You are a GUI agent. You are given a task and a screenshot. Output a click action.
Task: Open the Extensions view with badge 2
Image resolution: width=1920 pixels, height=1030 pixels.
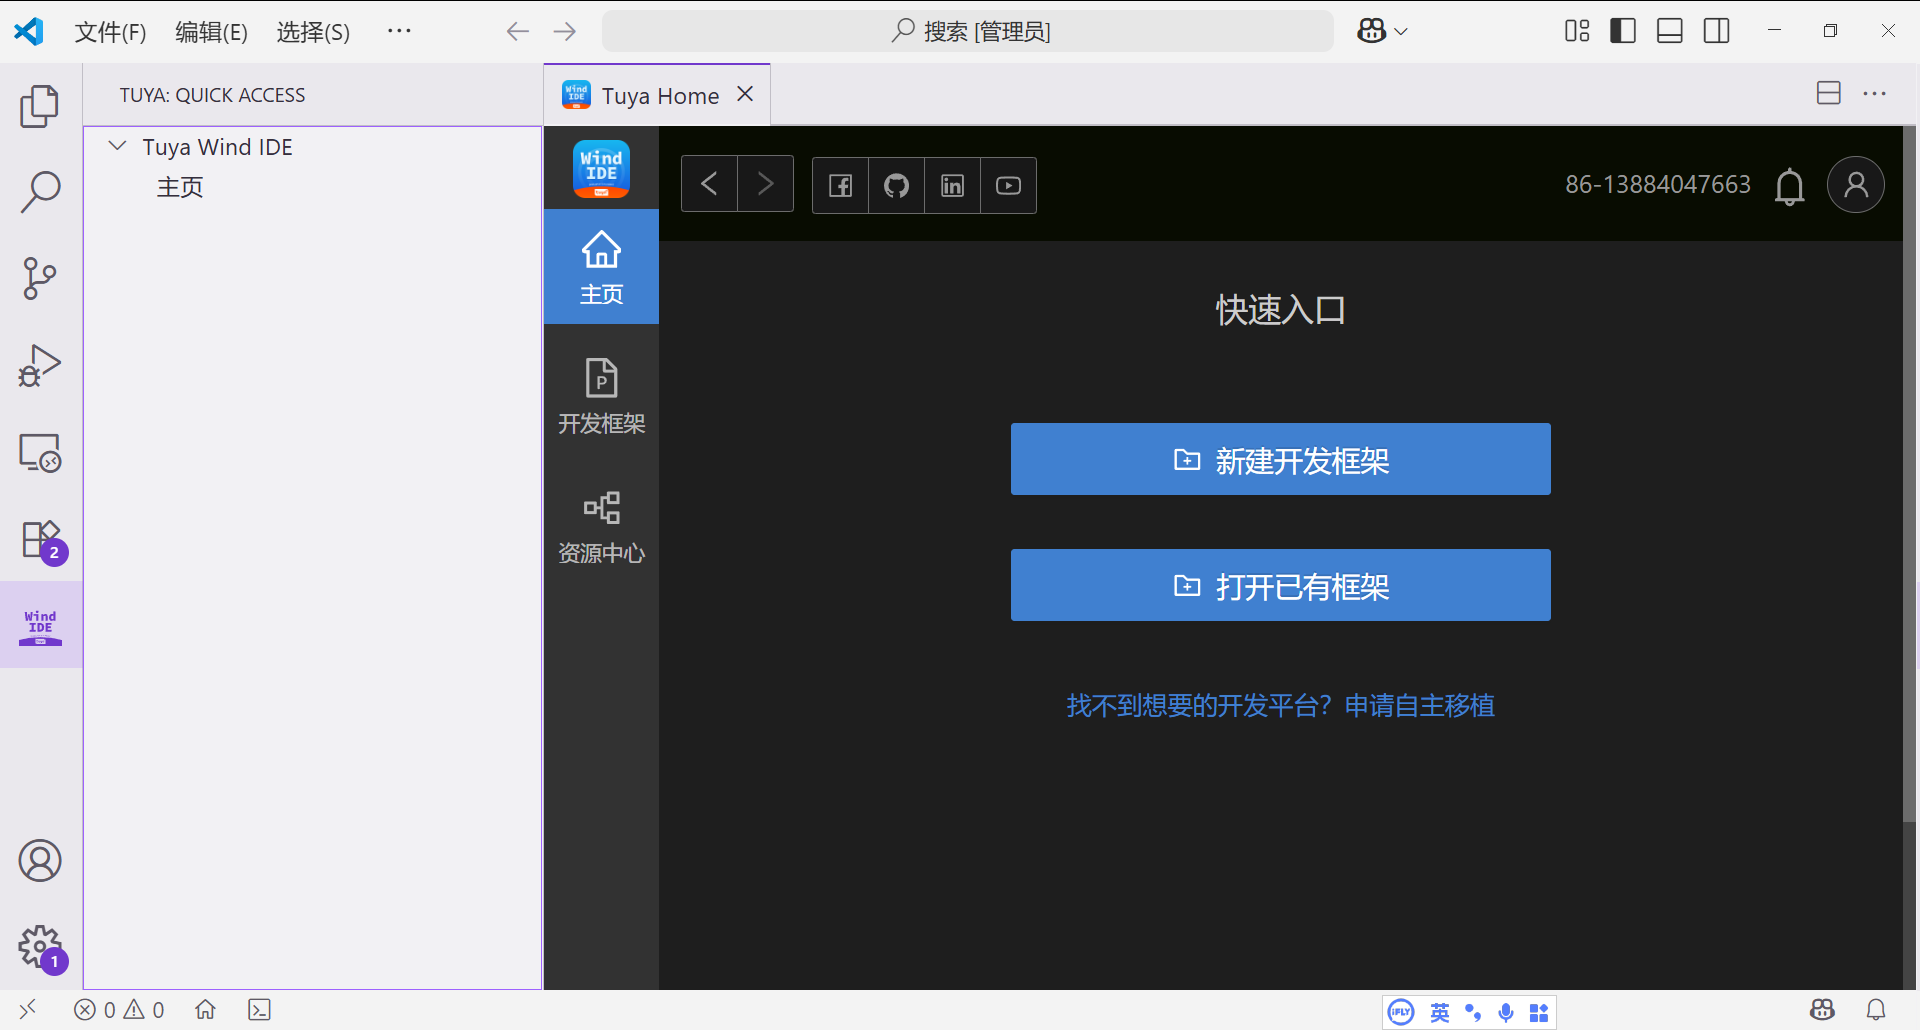click(x=40, y=540)
